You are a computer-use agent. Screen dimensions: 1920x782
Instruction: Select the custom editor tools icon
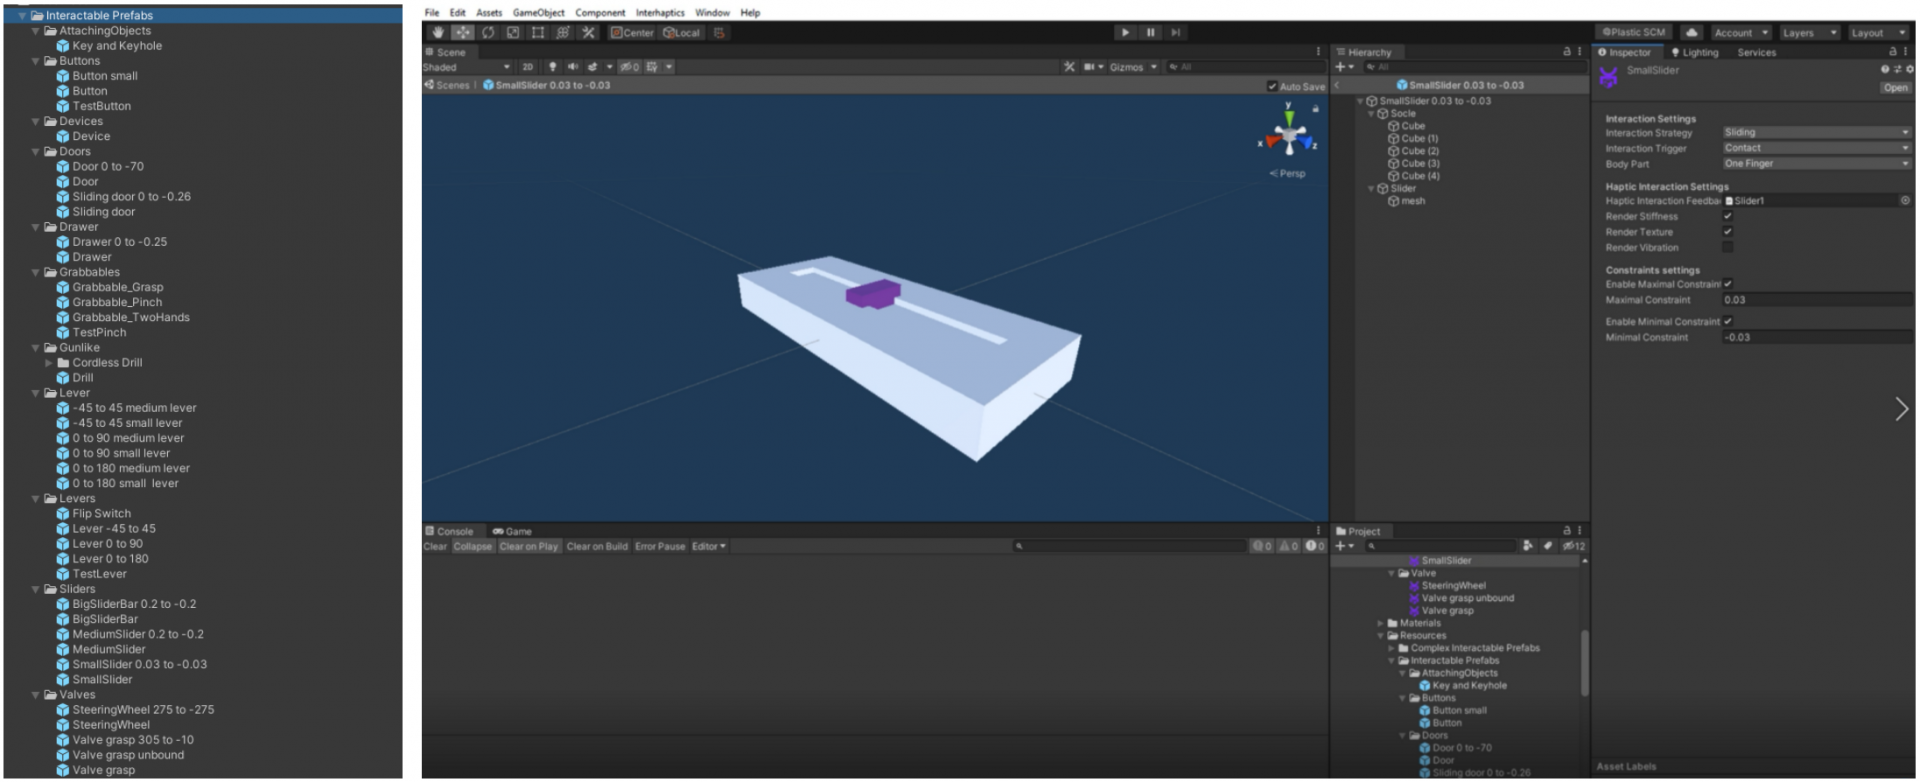point(588,33)
